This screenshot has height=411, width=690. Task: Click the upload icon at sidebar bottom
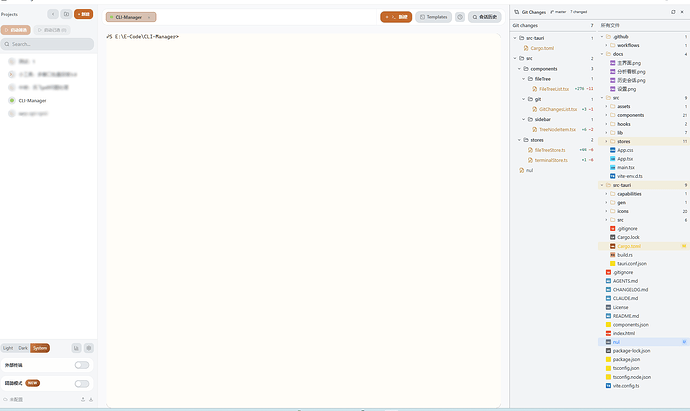point(83,400)
